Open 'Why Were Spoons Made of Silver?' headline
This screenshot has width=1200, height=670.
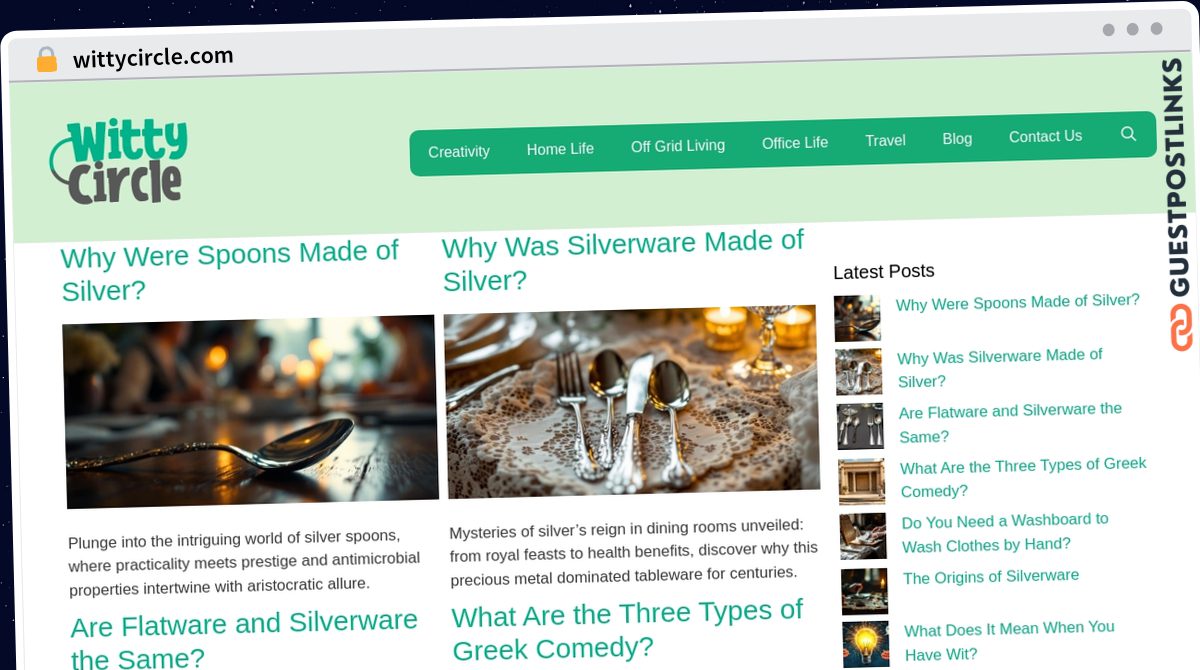coord(230,271)
